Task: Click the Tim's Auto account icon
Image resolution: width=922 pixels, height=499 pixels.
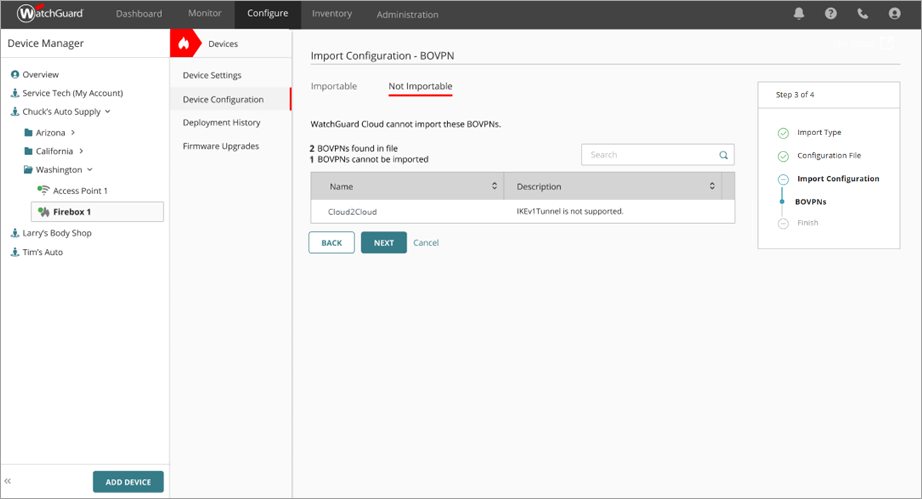Action: tap(15, 252)
